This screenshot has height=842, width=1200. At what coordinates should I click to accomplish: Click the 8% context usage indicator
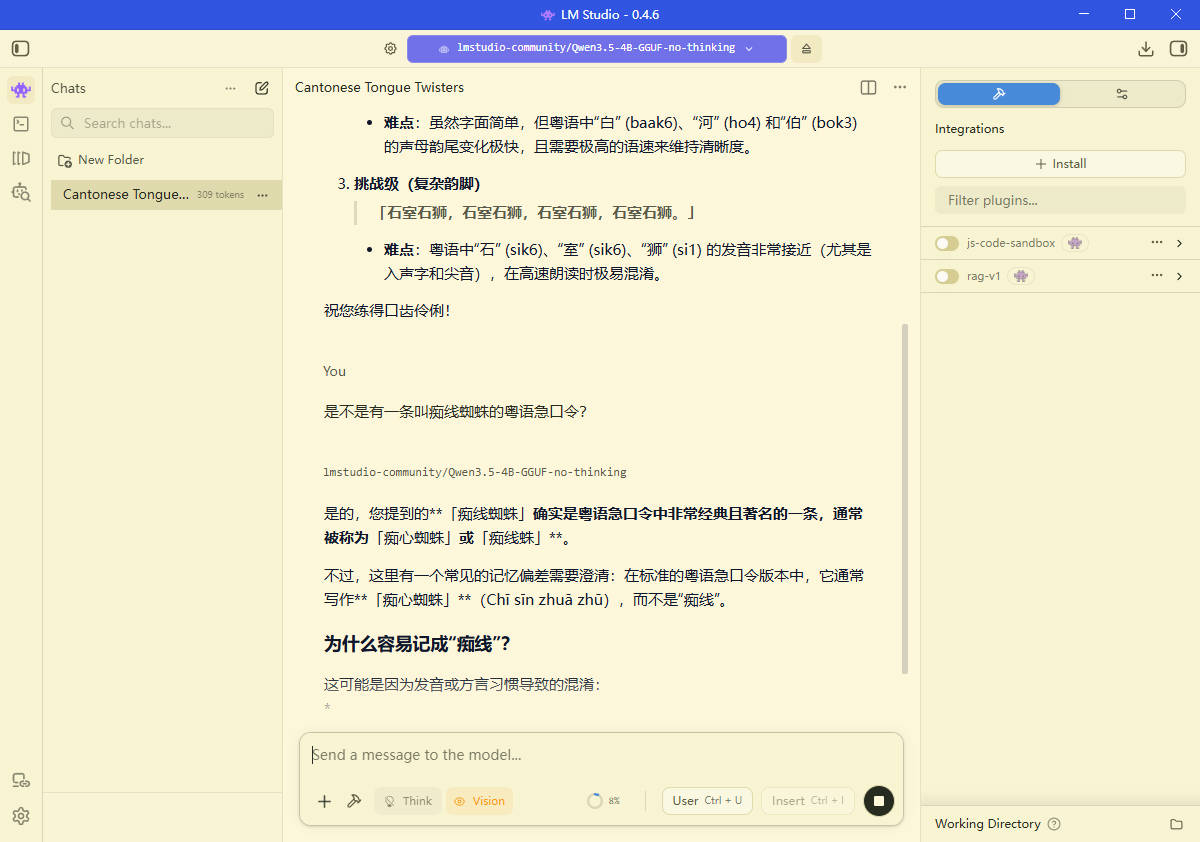(604, 800)
